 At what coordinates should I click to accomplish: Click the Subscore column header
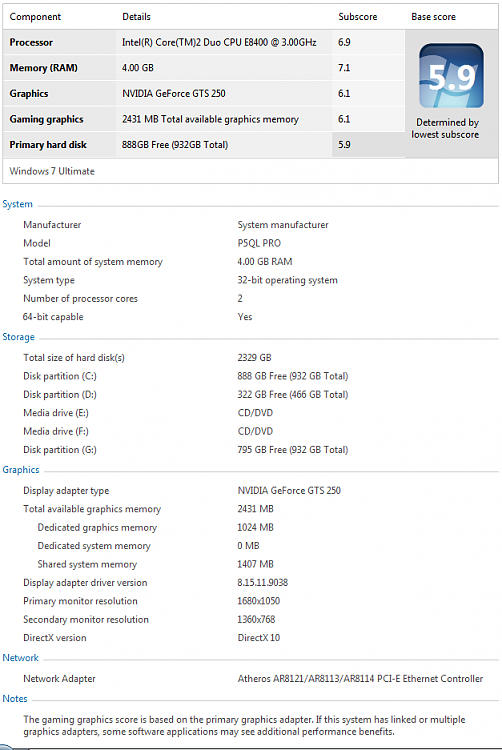point(358,17)
